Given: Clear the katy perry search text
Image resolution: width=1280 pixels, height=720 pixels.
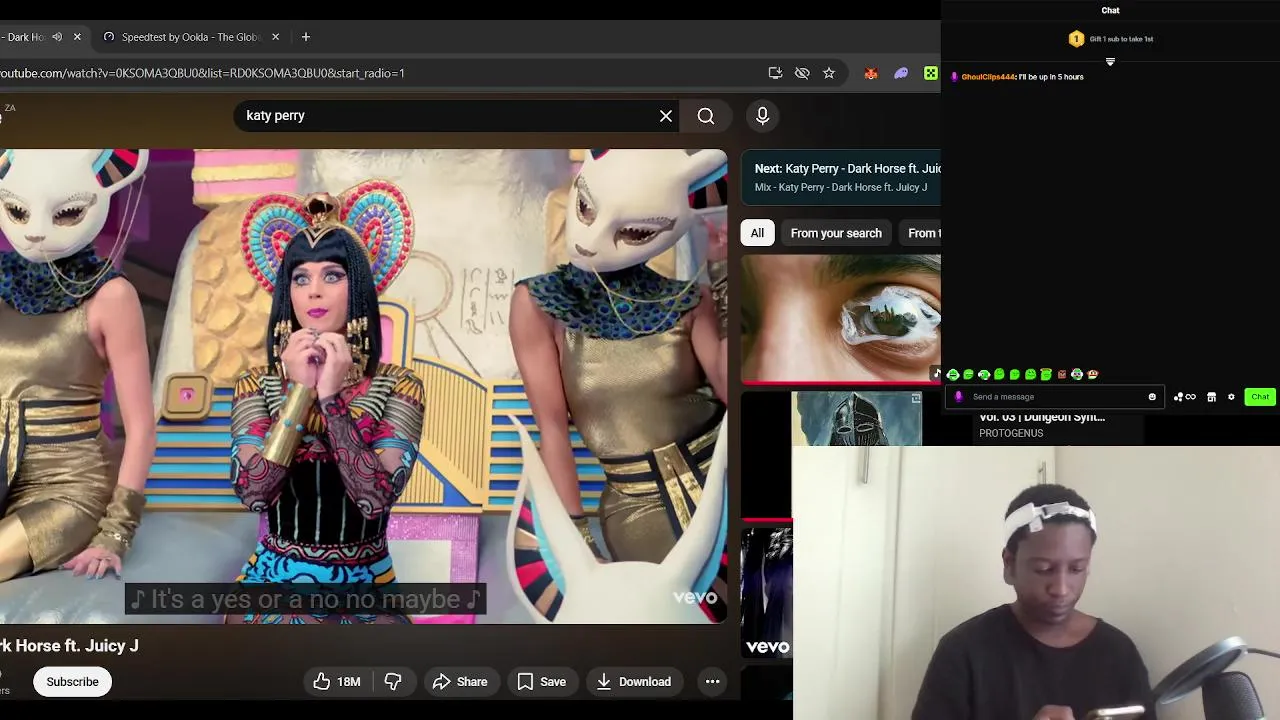Looking at the screenshot, I should [666, 116].
